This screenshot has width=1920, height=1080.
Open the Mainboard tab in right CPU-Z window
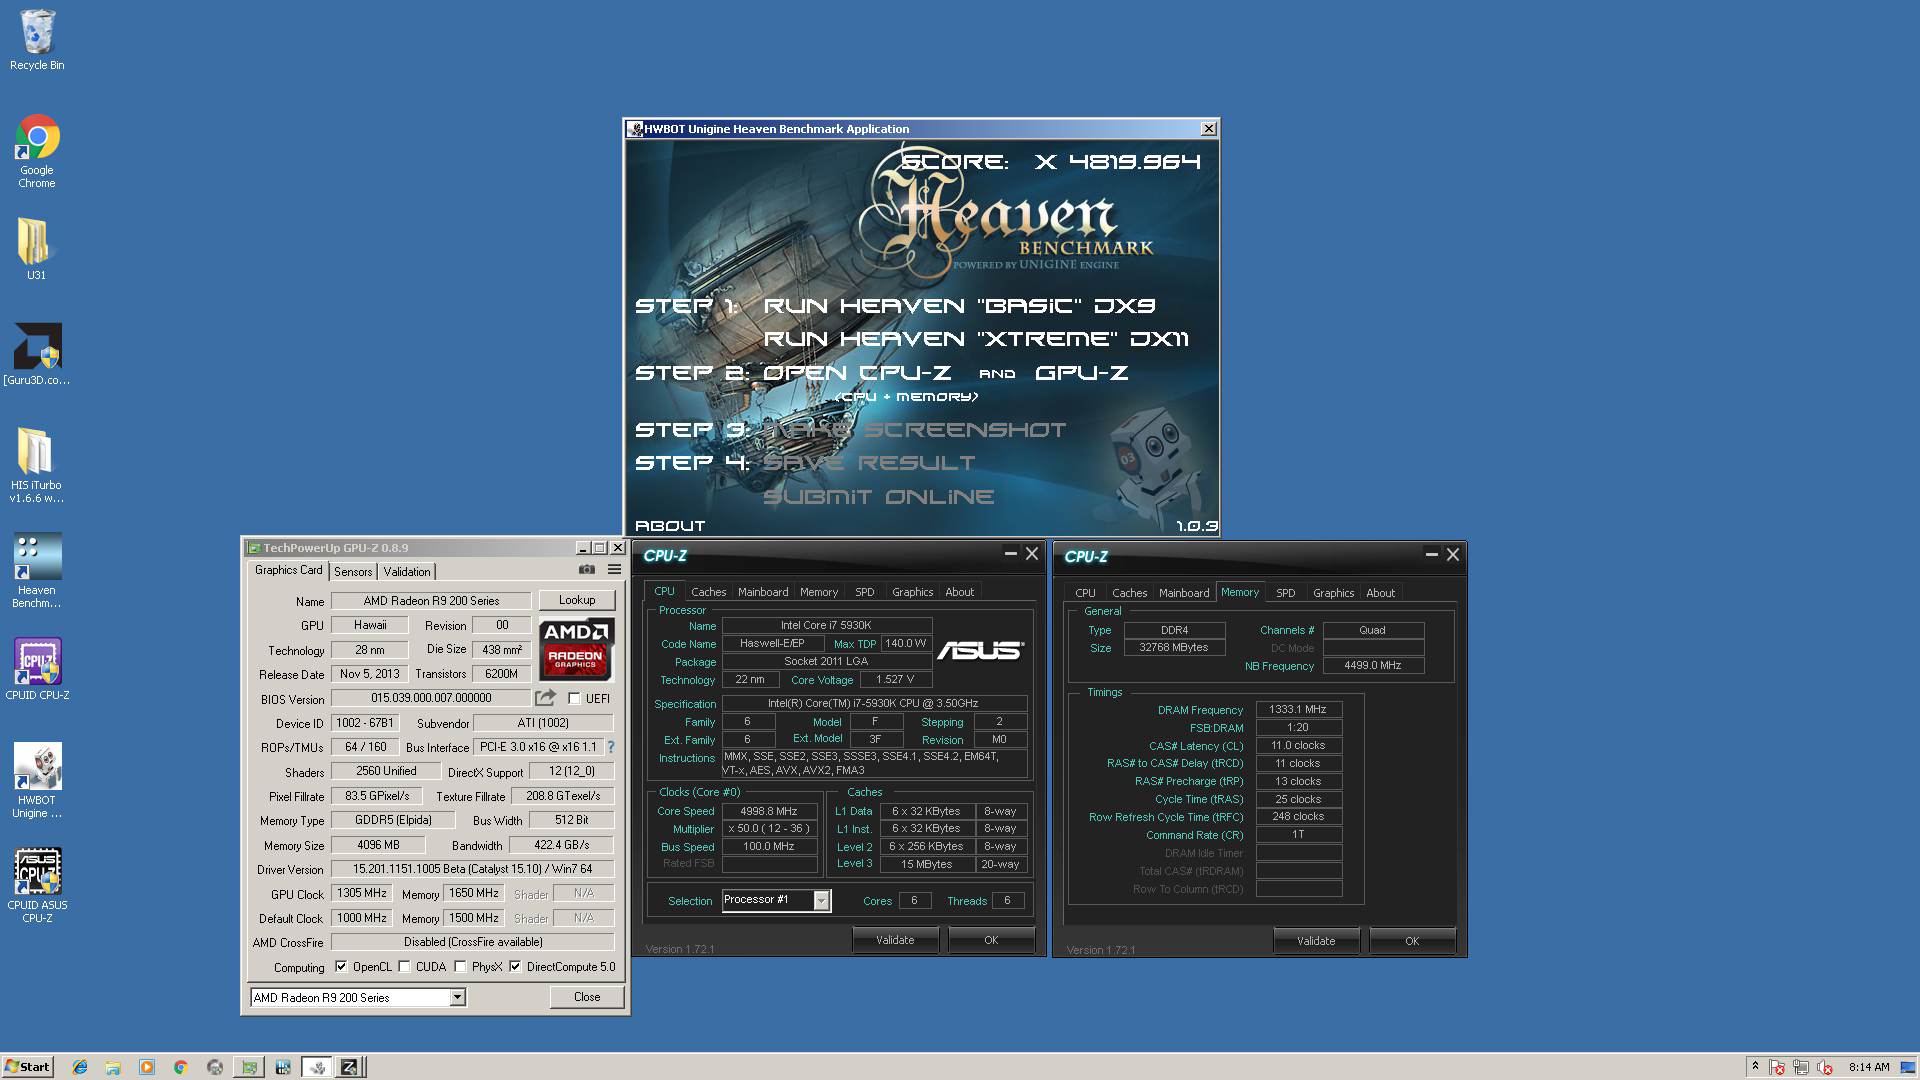1184,593
